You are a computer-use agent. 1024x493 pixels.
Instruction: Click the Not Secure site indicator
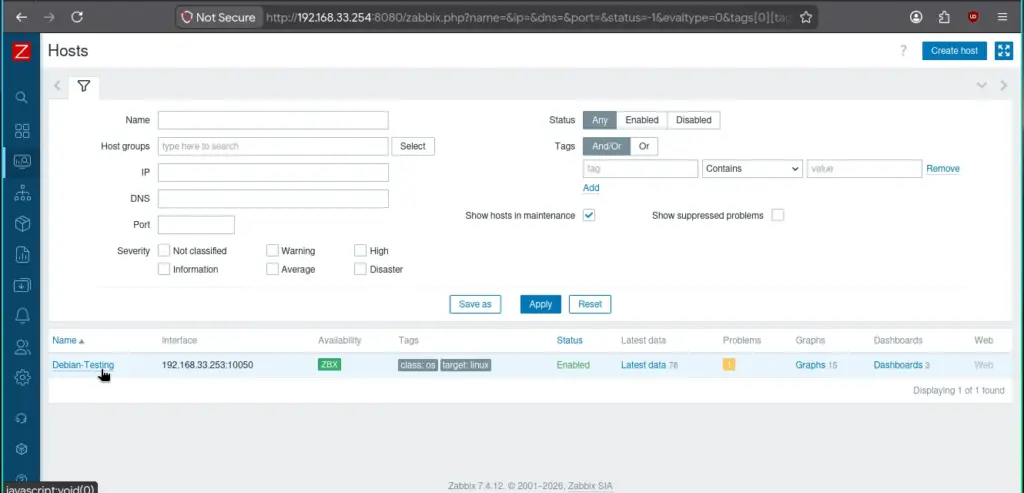click(x=219, y=18)
